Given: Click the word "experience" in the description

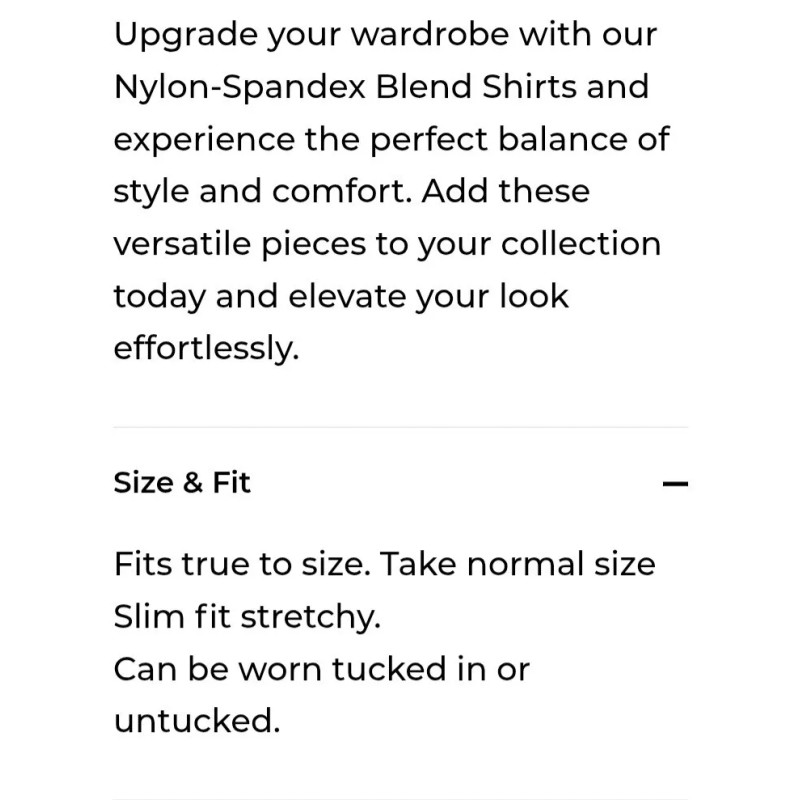Looking at the screenshot, I should [203, 139].
